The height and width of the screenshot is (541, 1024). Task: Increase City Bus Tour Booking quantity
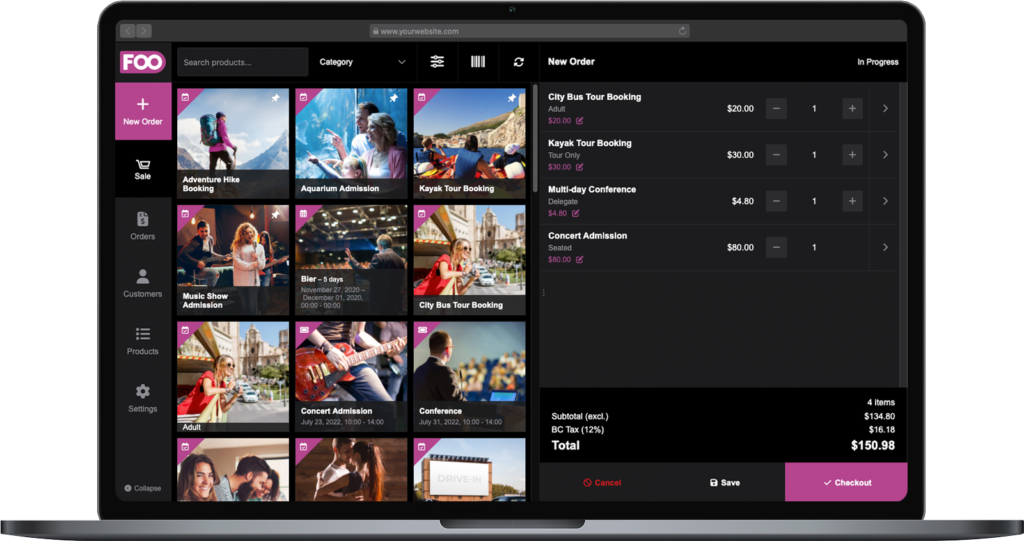pos(852,108)
